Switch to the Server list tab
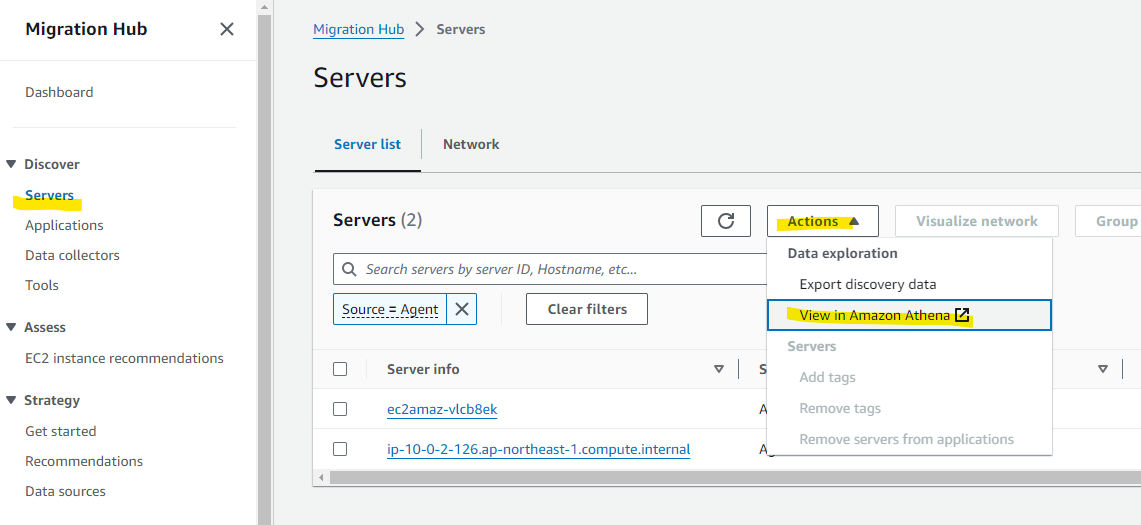The width and height of the screenshot is (1141, 525). (x=367, y=144)
